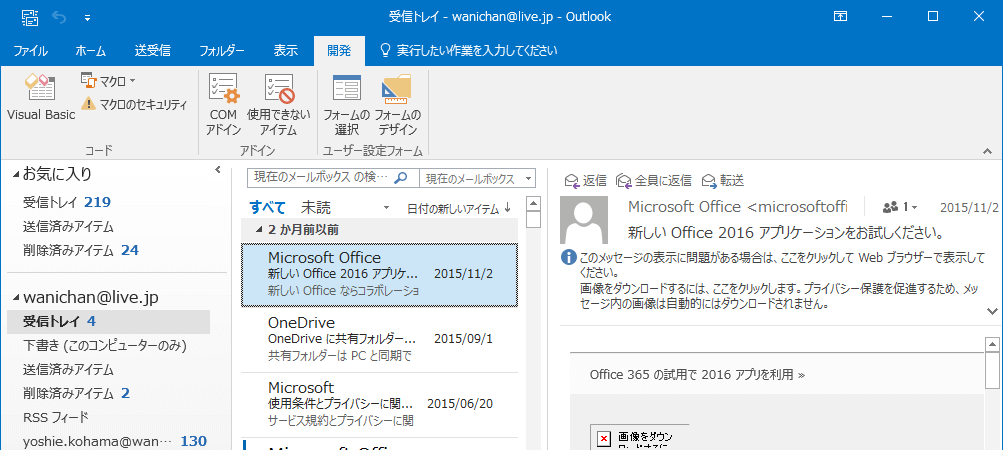
Task: Open the Visual Basic editor
Action: tap(40, 98)
